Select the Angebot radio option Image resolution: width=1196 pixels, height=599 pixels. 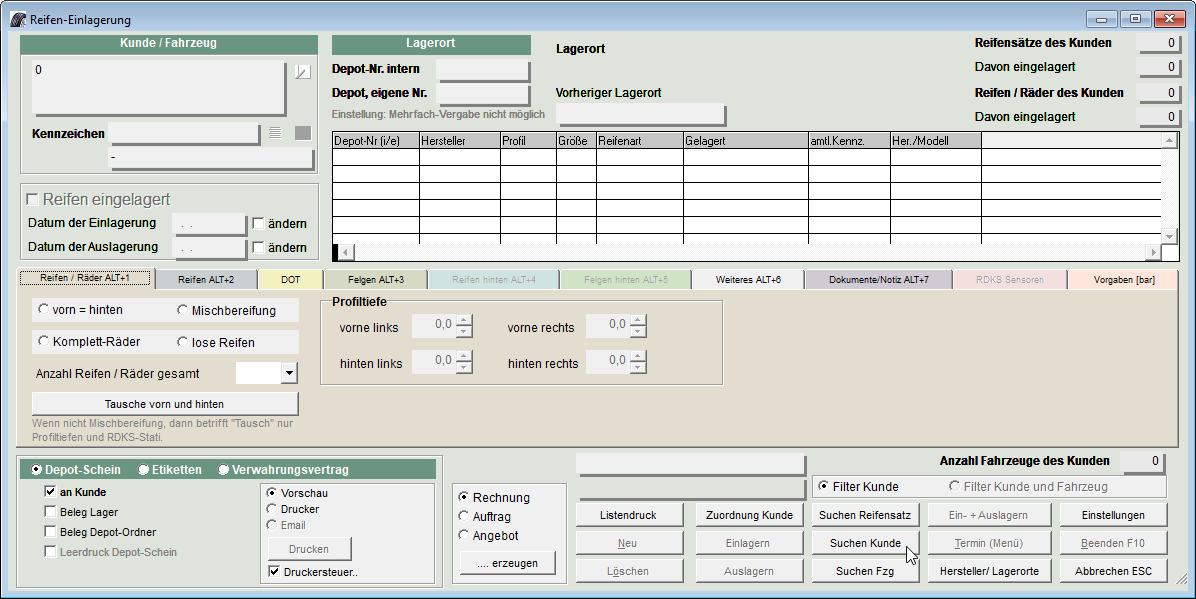pyautogui.click(x=463, y=535)
